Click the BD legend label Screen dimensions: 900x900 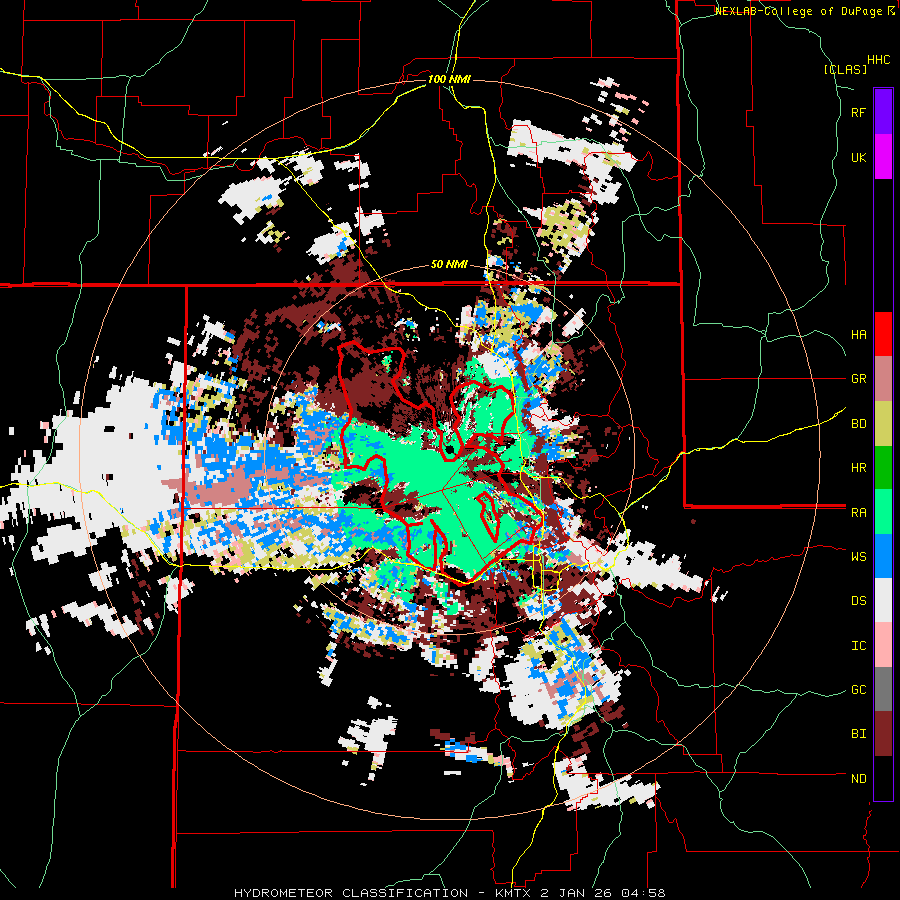coord(858,424)
